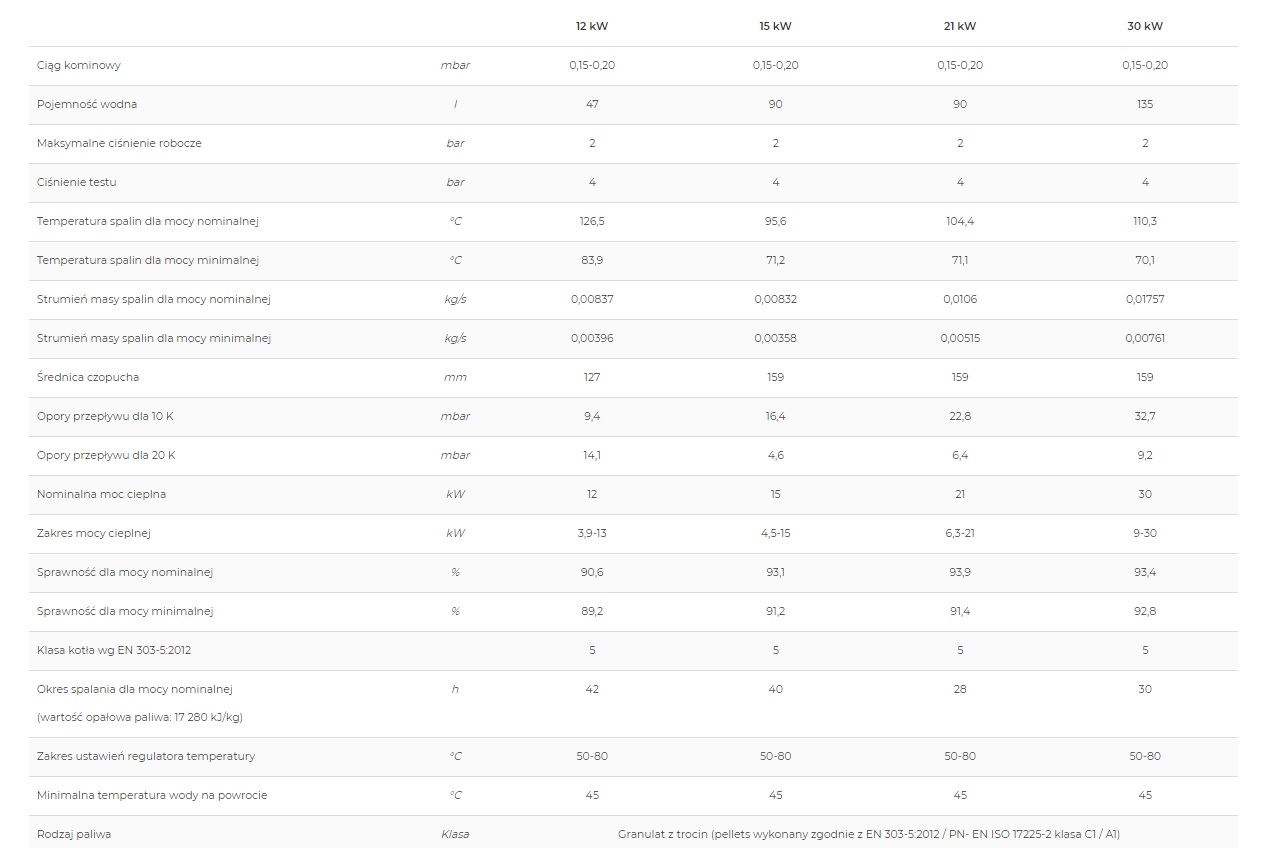
Task: Click the 126,5 flue temperature value
Action: tap(592, 221)
